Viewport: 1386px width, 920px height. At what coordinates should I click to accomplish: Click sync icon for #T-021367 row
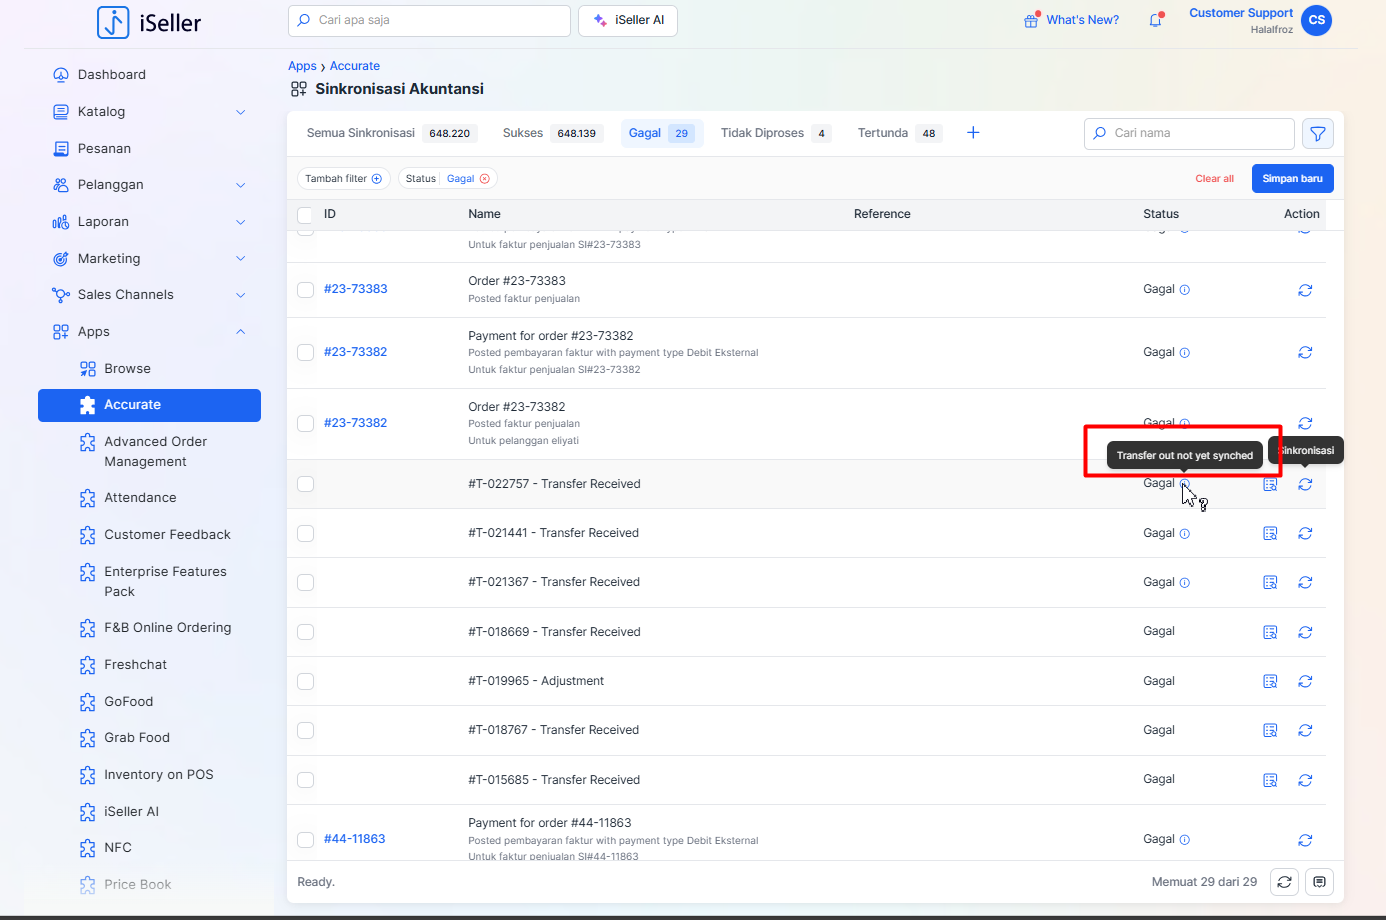1305,583
